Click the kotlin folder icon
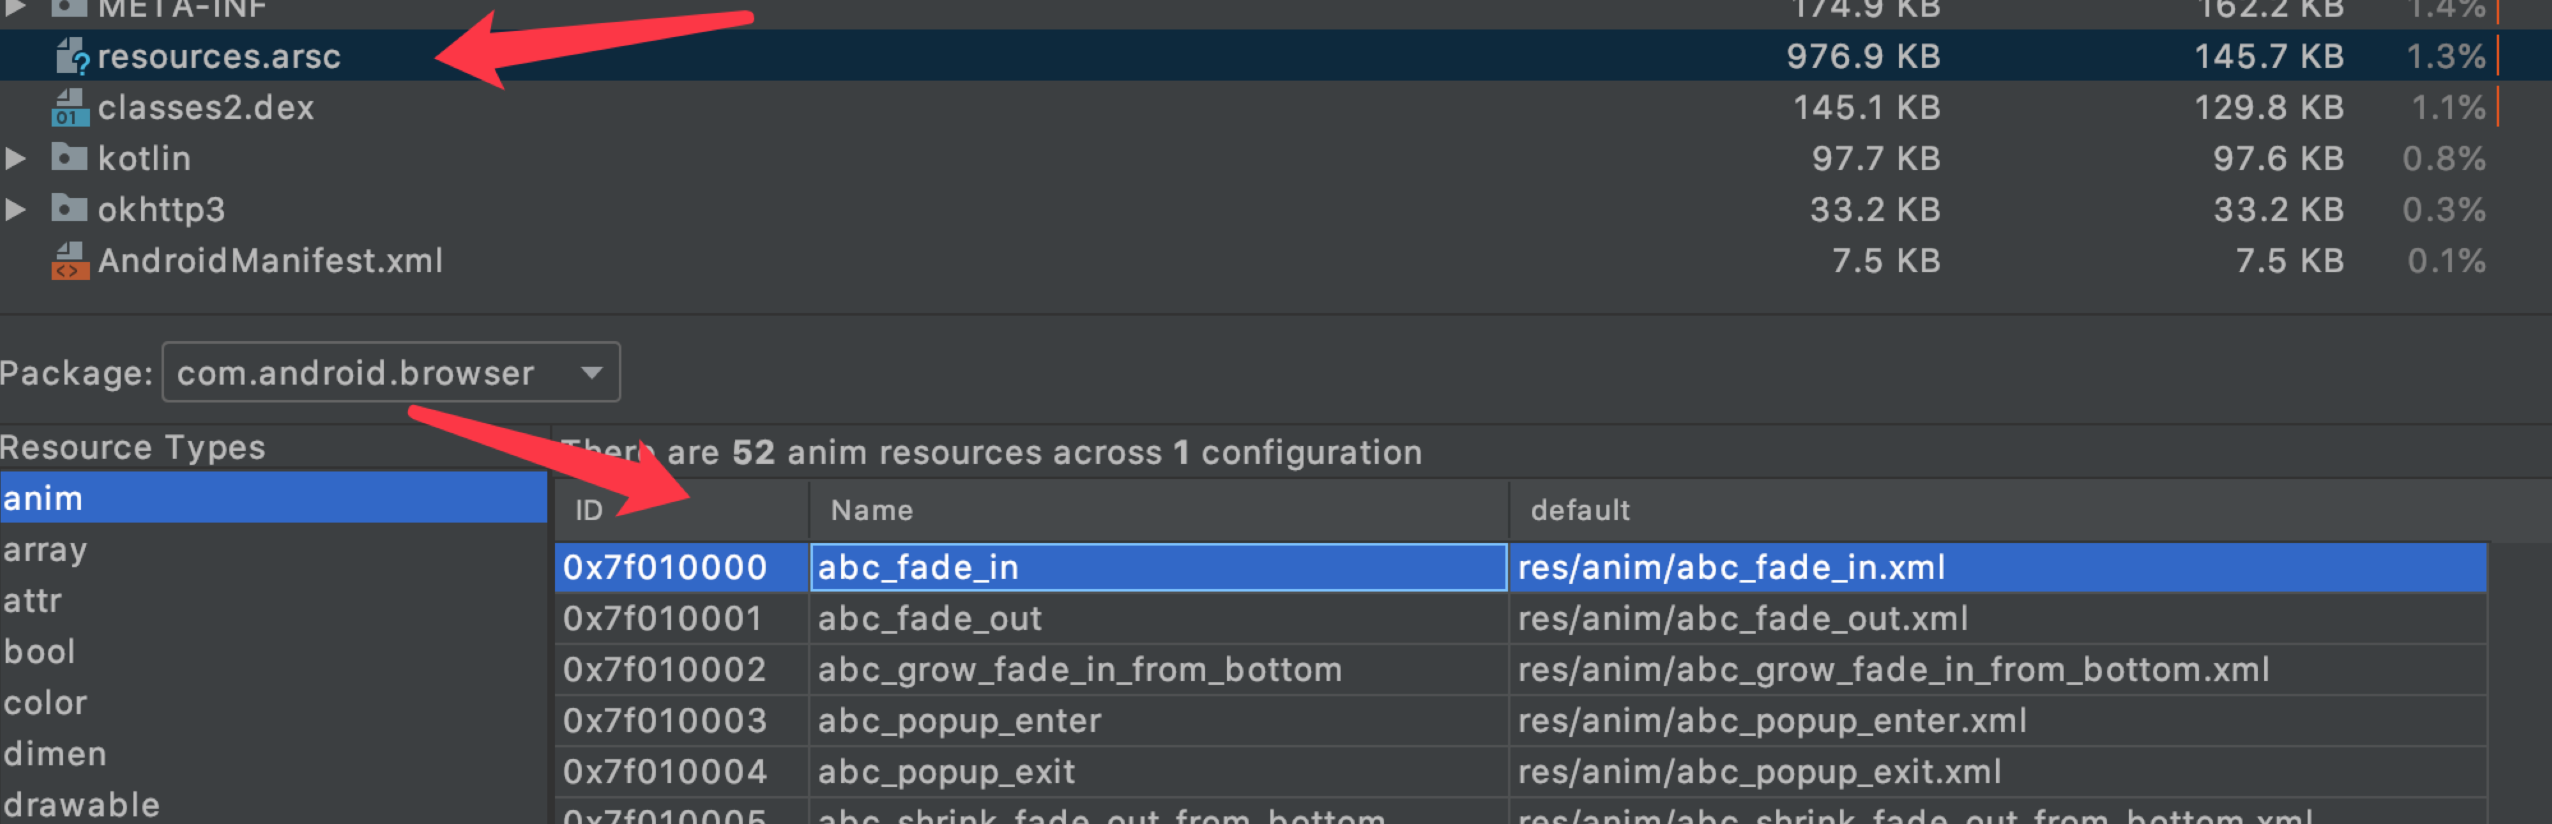This screenshot has height=824, width=2552. coord(69,157)
